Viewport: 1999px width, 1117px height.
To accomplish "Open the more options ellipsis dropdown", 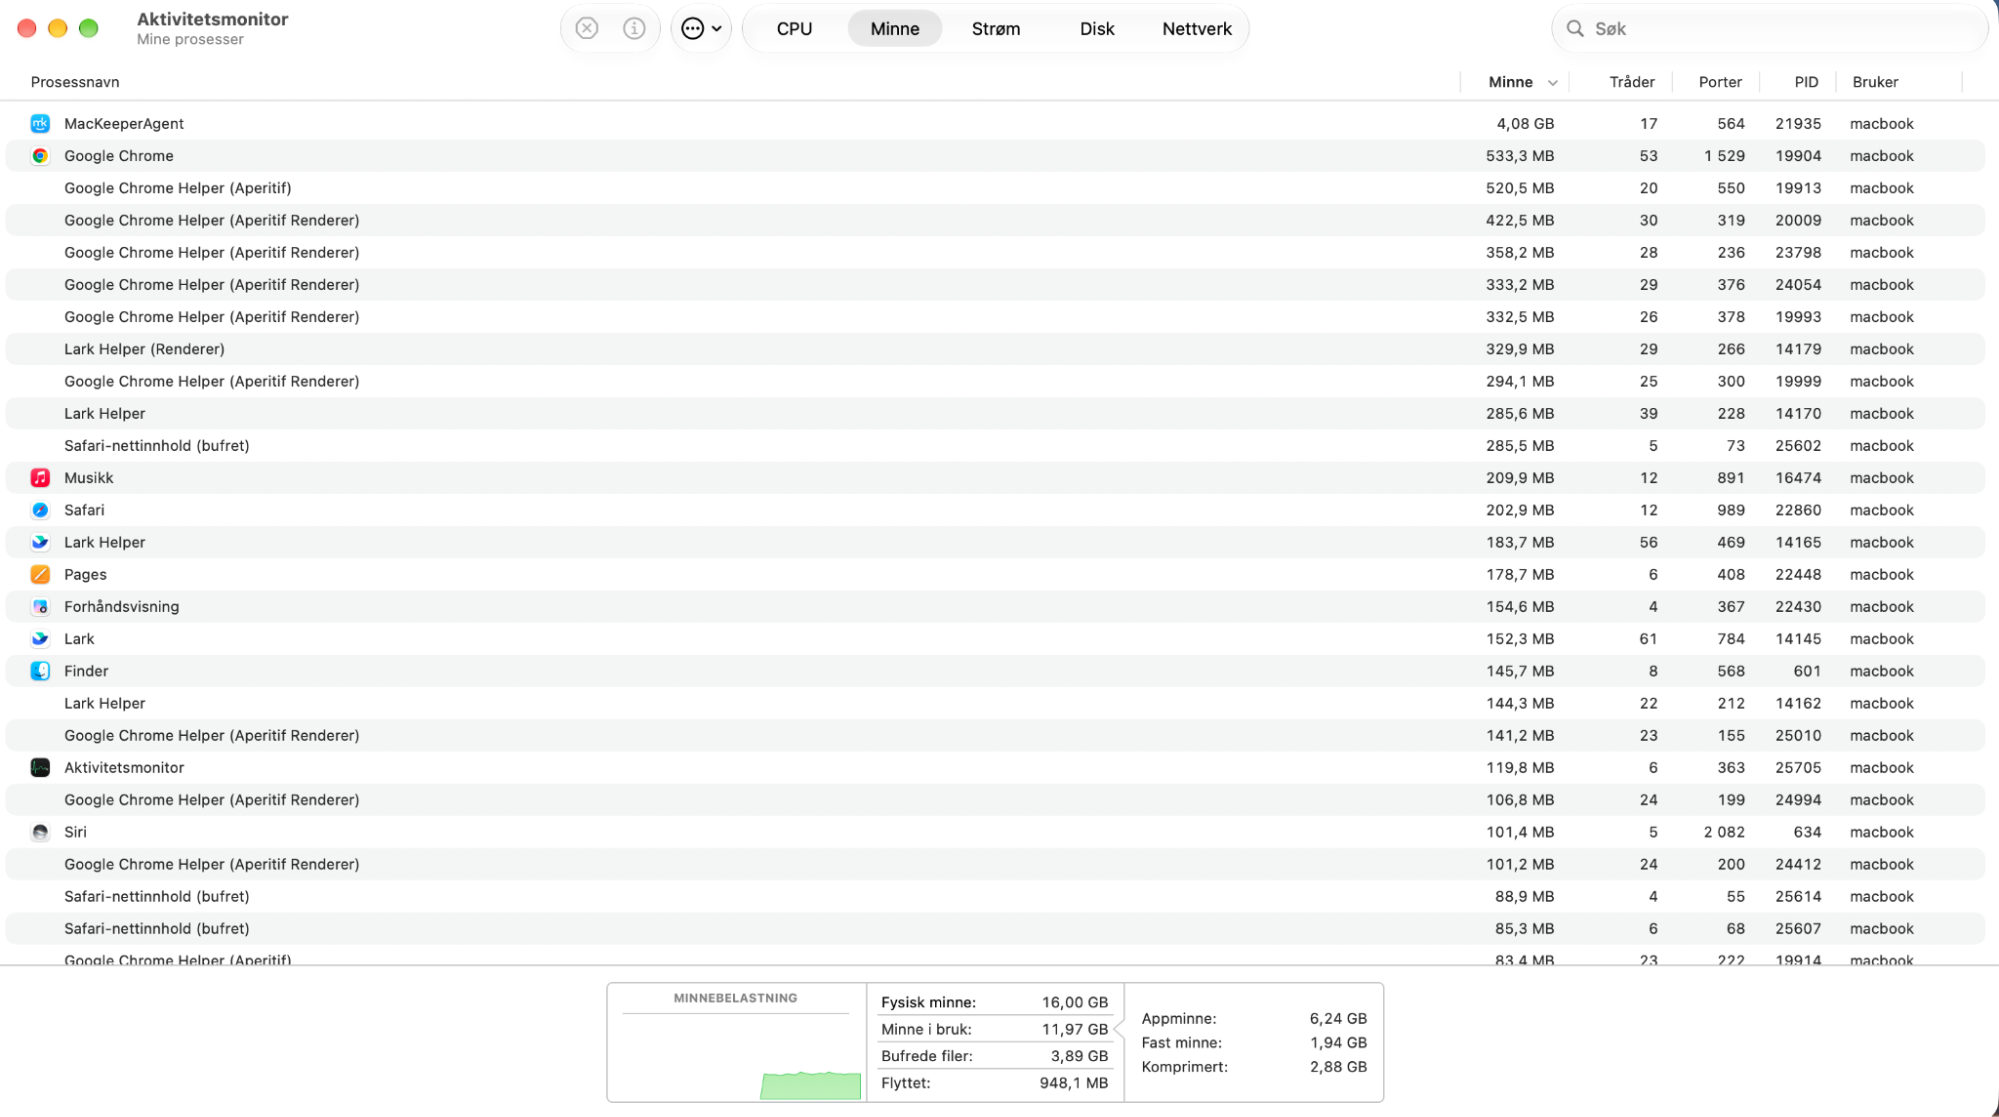I will coord(701,28).
